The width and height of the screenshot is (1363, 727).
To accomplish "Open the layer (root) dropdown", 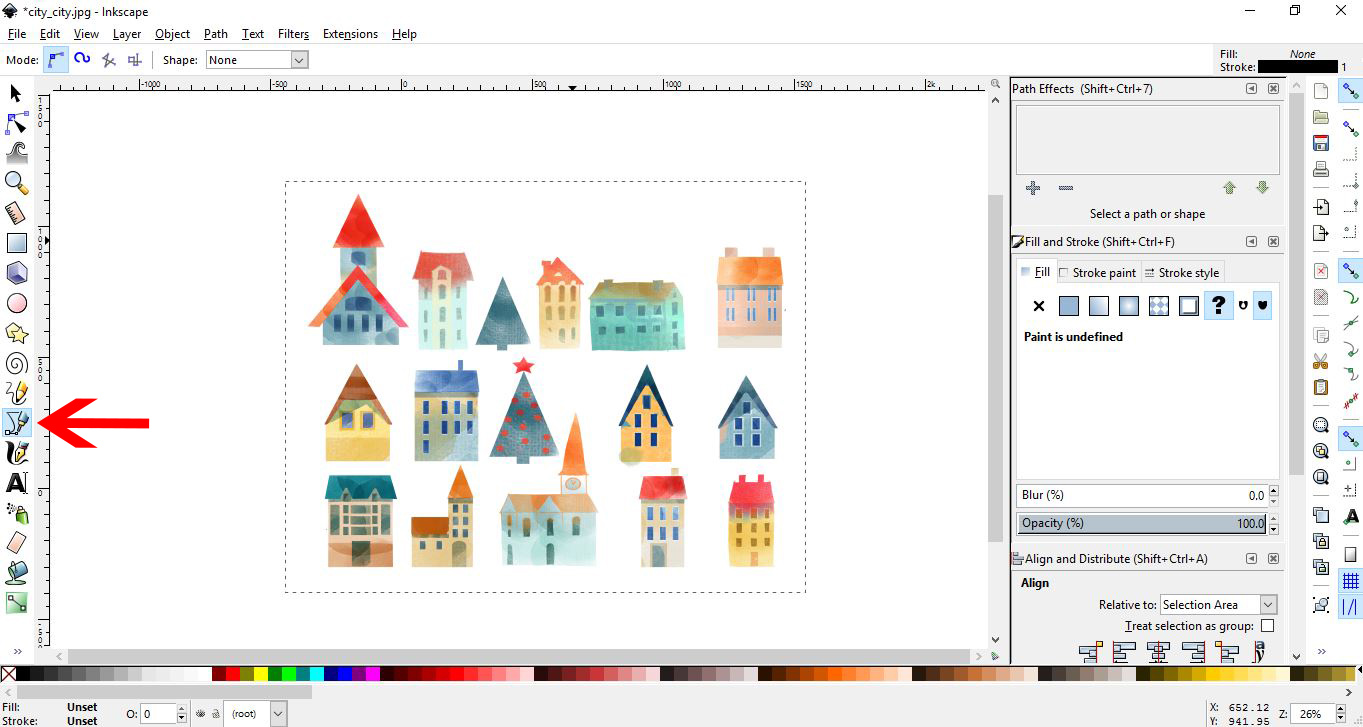I will tap(255, 714).
